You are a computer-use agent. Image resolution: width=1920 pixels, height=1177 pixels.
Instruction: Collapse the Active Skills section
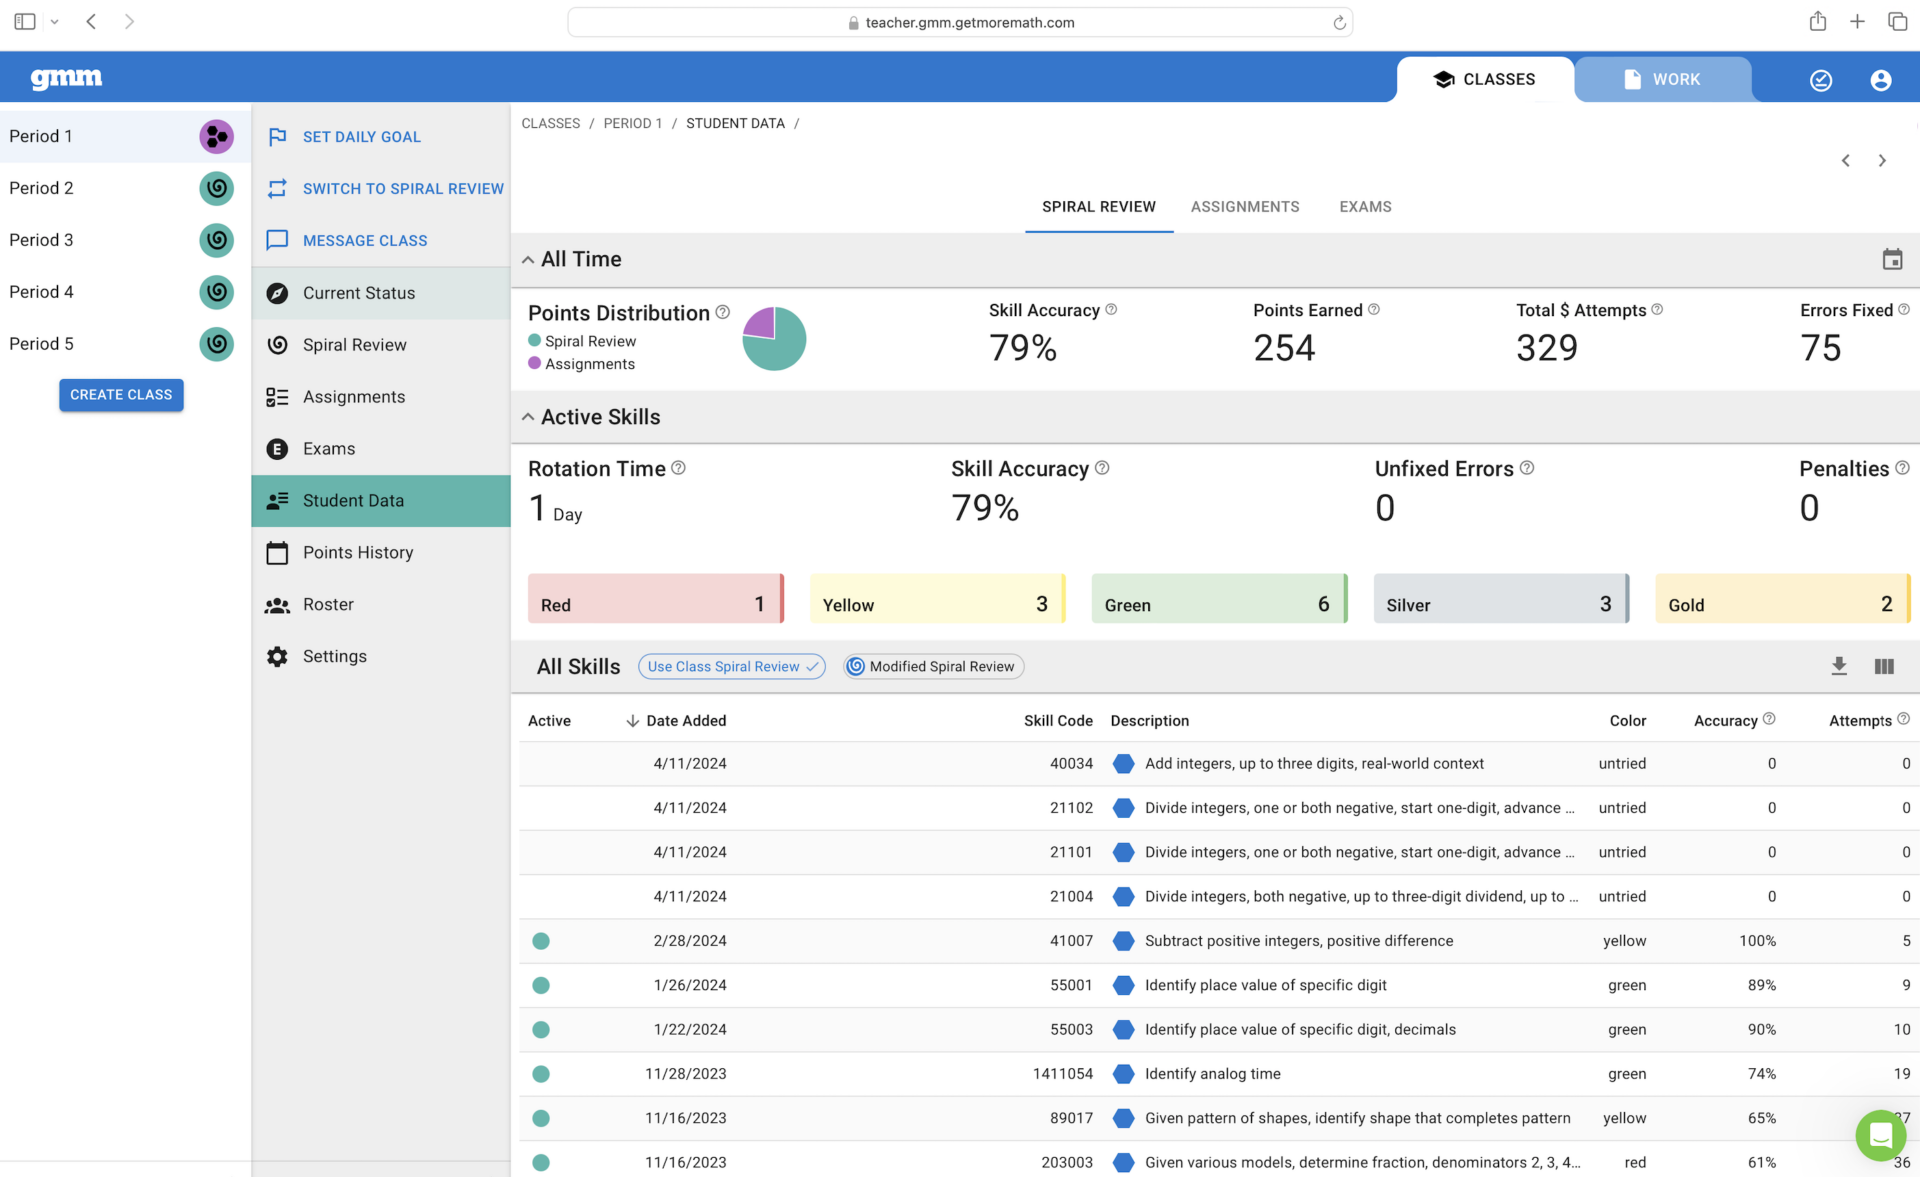[528, 417]
